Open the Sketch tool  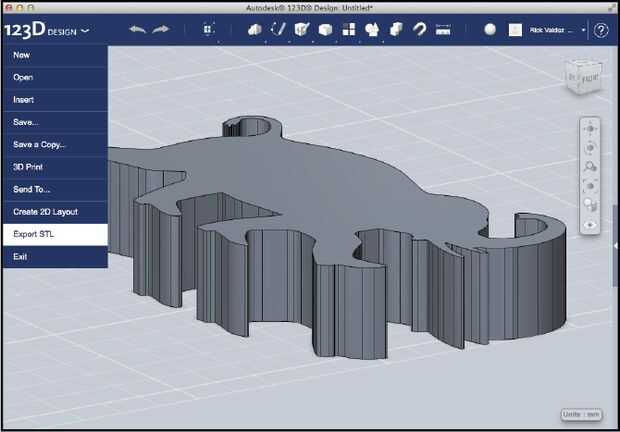[x=278, y=30]
